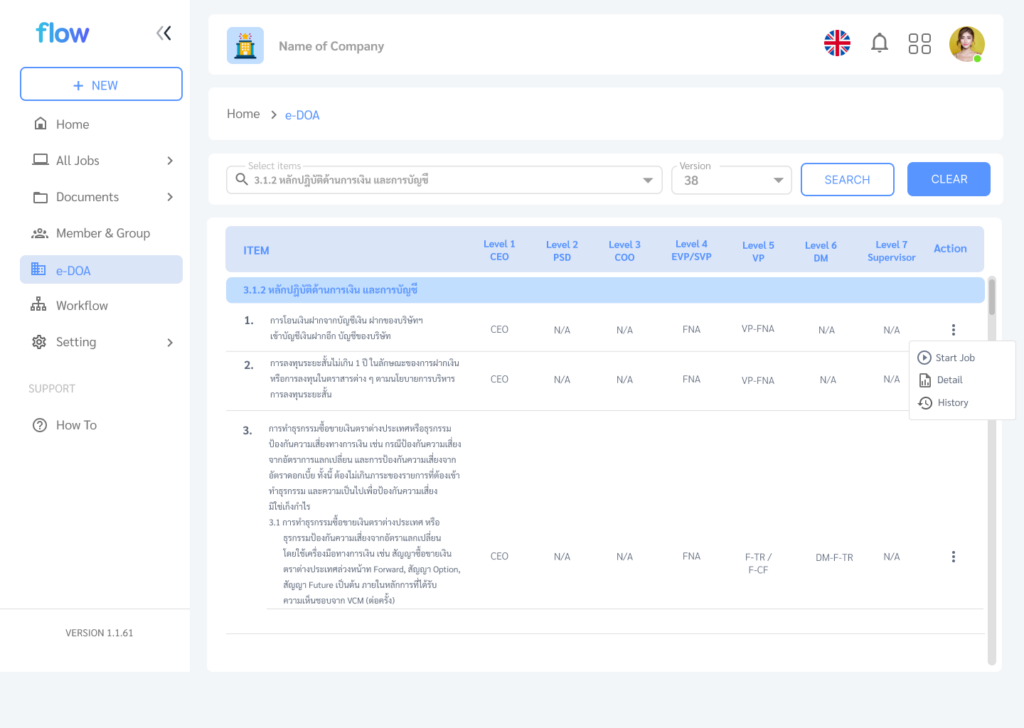Click the How To question icon
Viewport: 1024px width, 728px height.
[40, 425]
